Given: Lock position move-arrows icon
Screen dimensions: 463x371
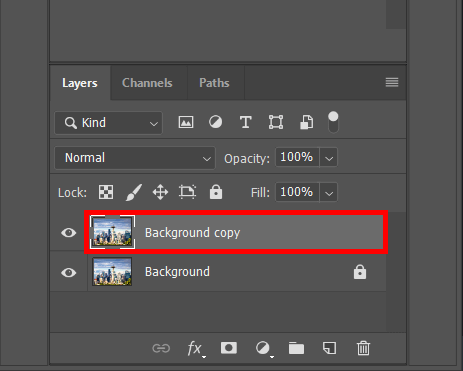Looking at the screenshot, I should (x=160, y=192).
